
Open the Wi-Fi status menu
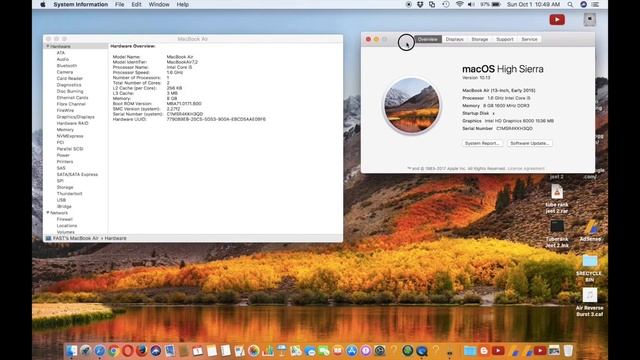tap(460, 4)
